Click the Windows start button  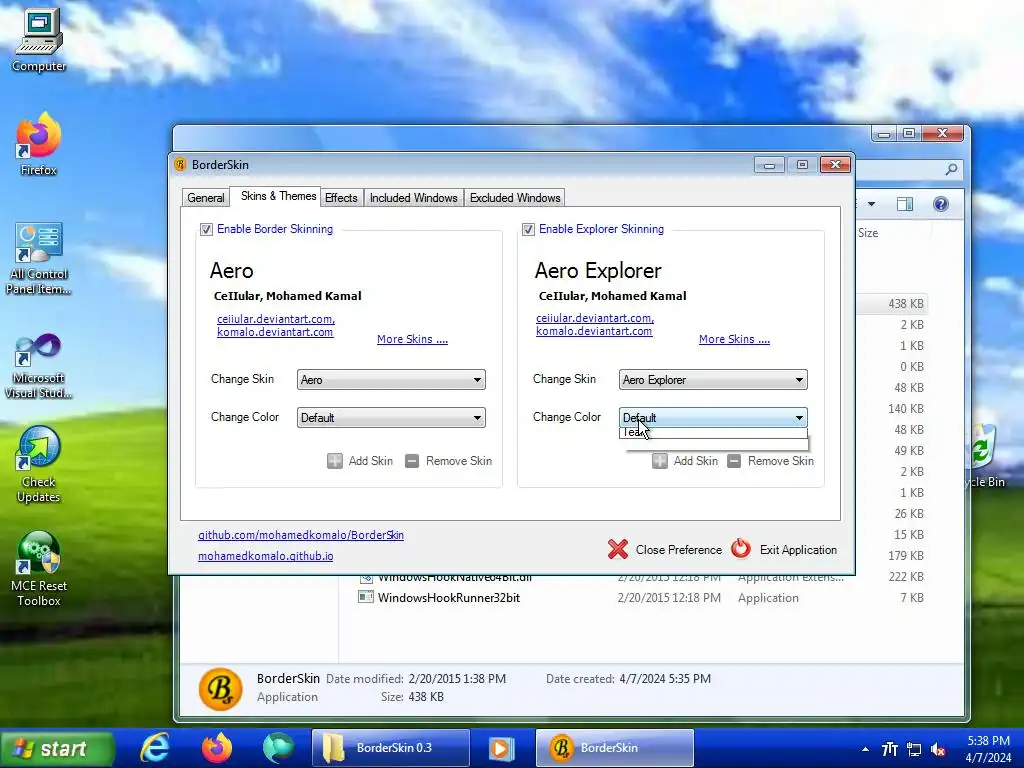click(x=58, y=748)
